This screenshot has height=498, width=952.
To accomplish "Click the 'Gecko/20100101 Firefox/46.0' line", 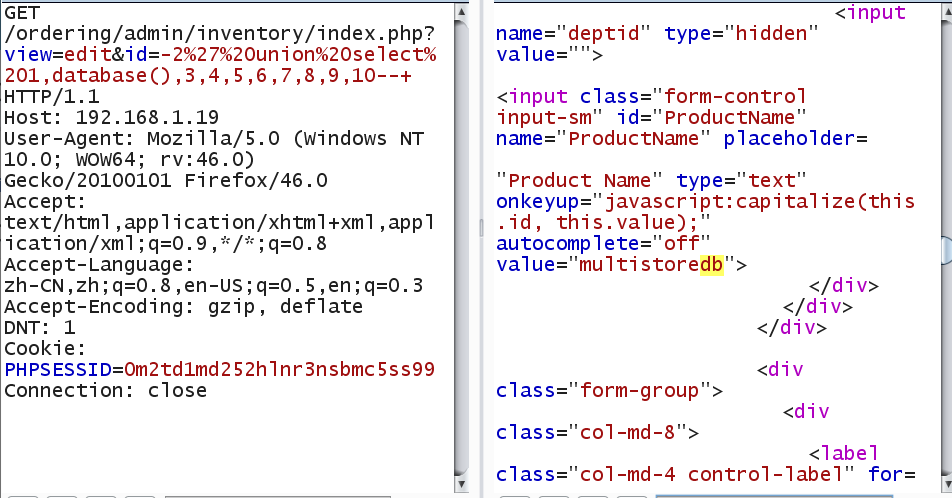I will pyautogui.click(x=166, y=180).
